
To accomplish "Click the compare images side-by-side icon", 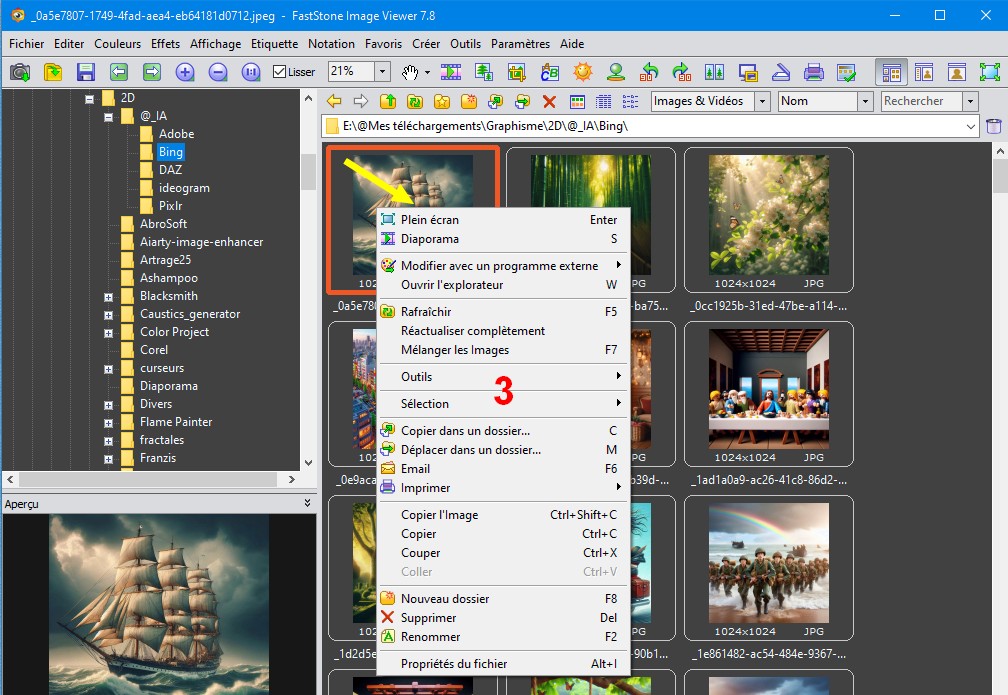I will click(x=715, y=71).
